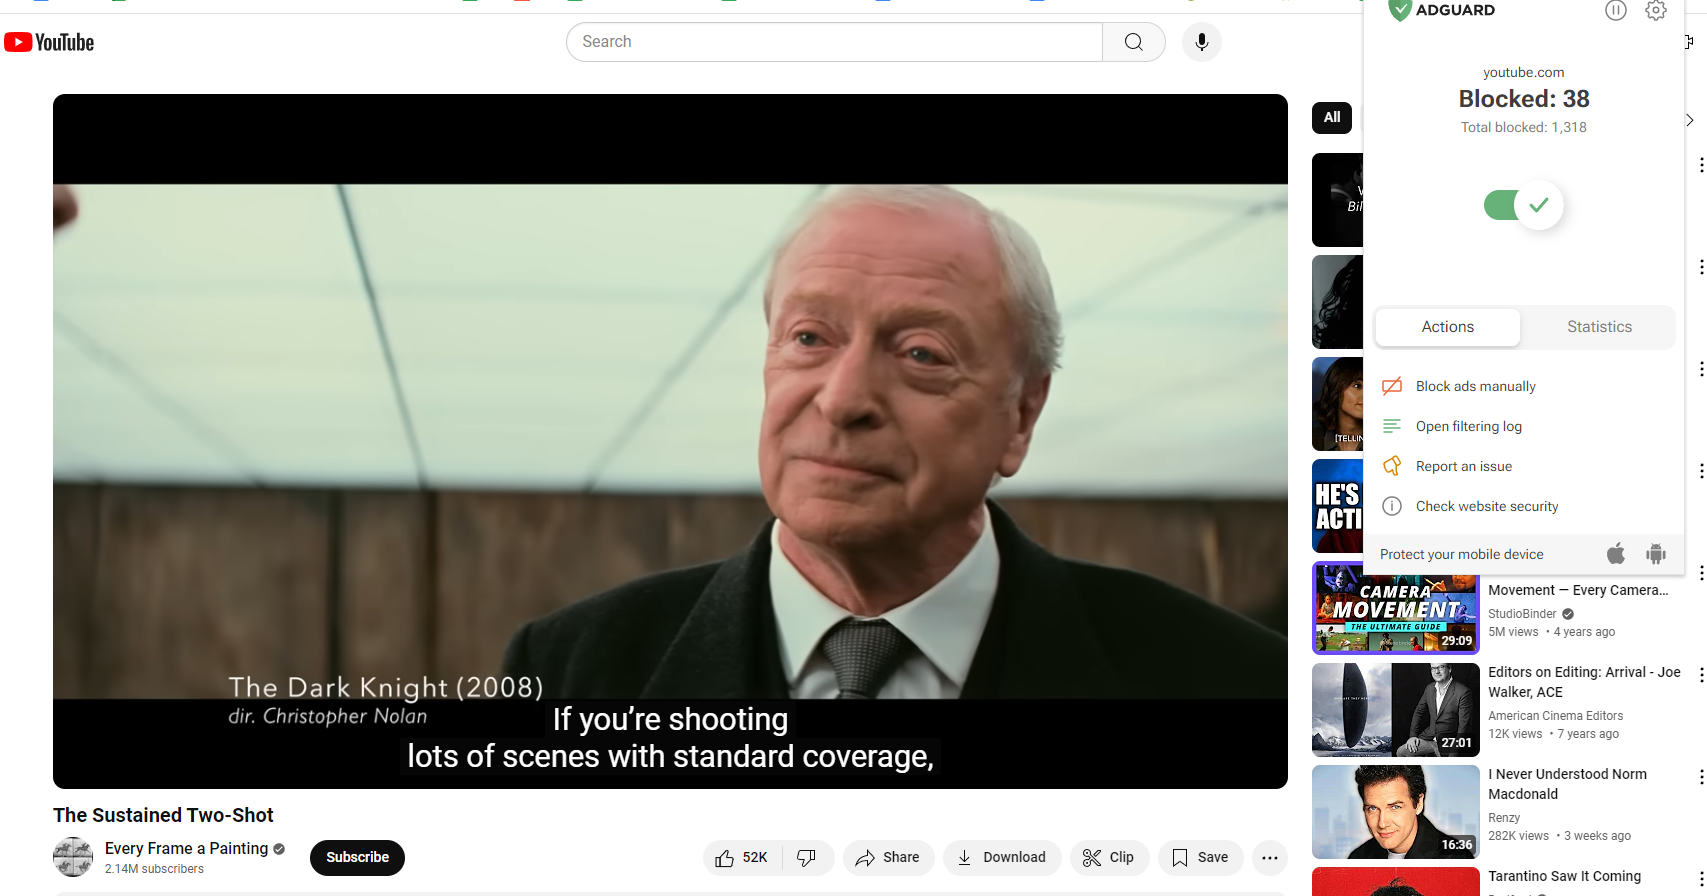Open Camera Movement video thumbnail

coord(1396,608)
